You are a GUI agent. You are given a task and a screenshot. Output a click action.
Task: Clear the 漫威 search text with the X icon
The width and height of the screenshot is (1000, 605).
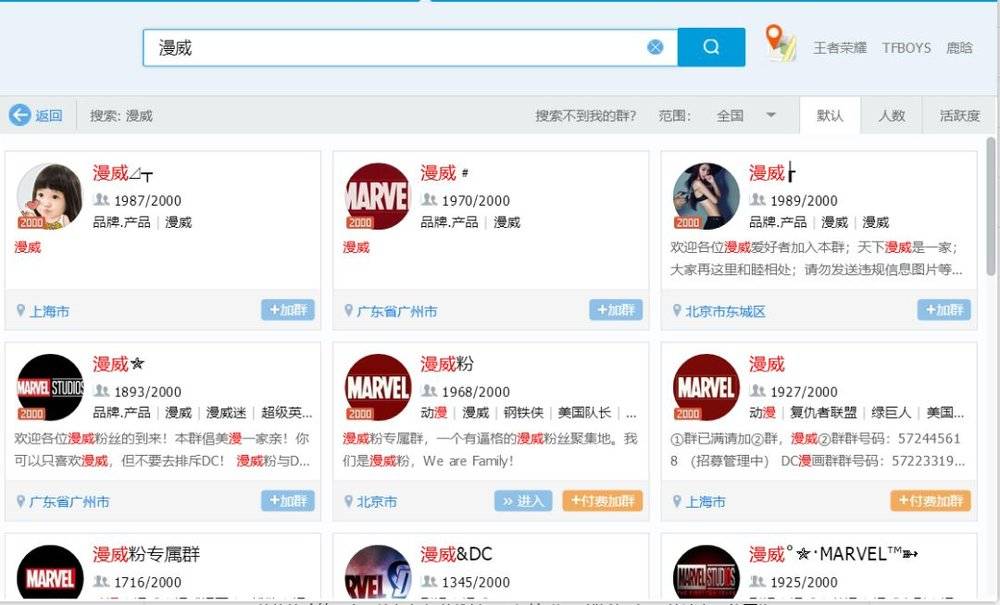pos(655,47)
